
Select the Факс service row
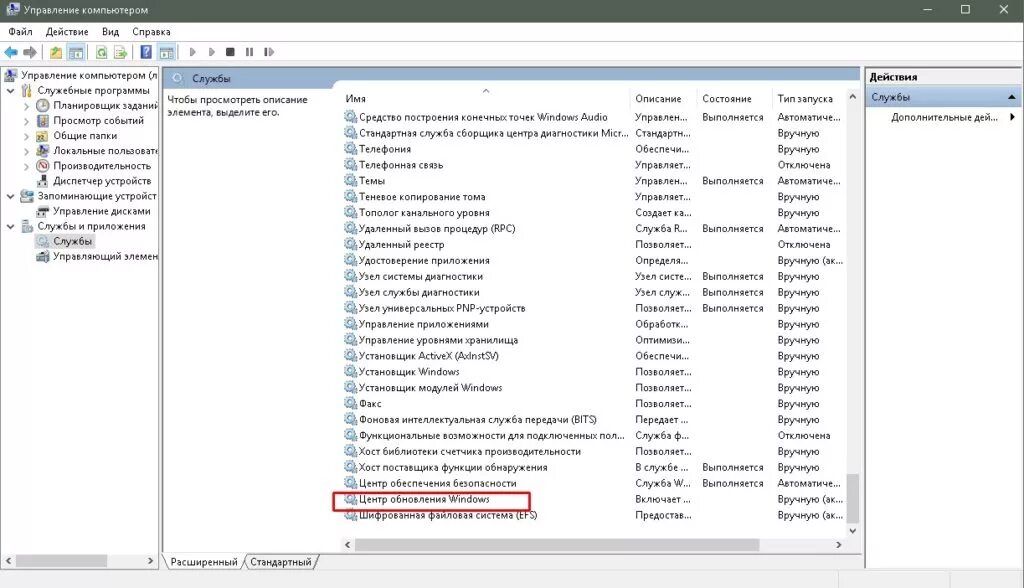click(370, 404)
